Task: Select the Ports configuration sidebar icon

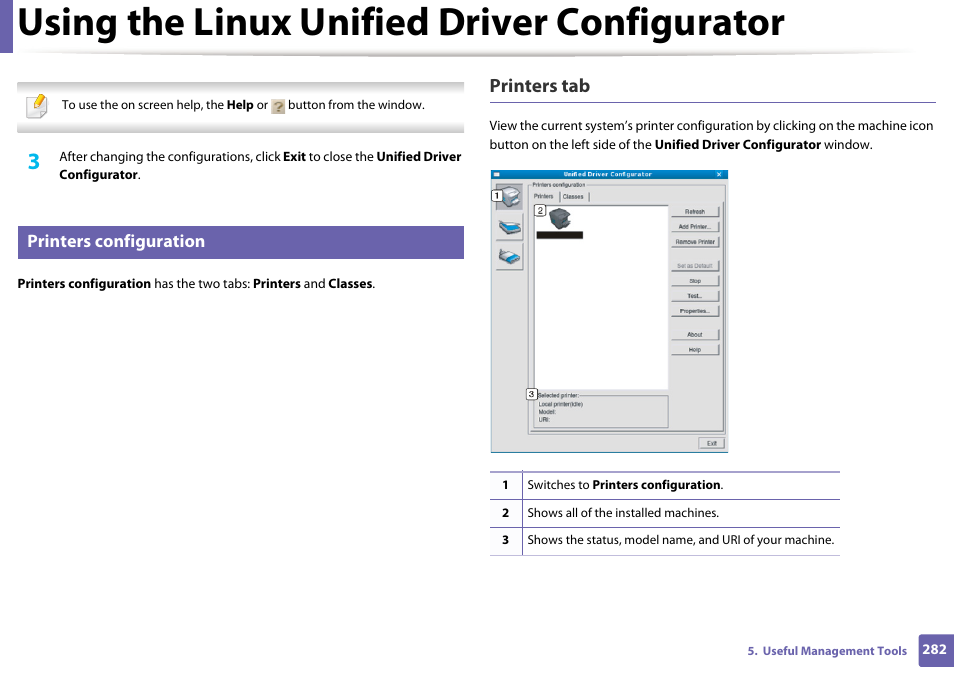Action: tap(510, 258)
